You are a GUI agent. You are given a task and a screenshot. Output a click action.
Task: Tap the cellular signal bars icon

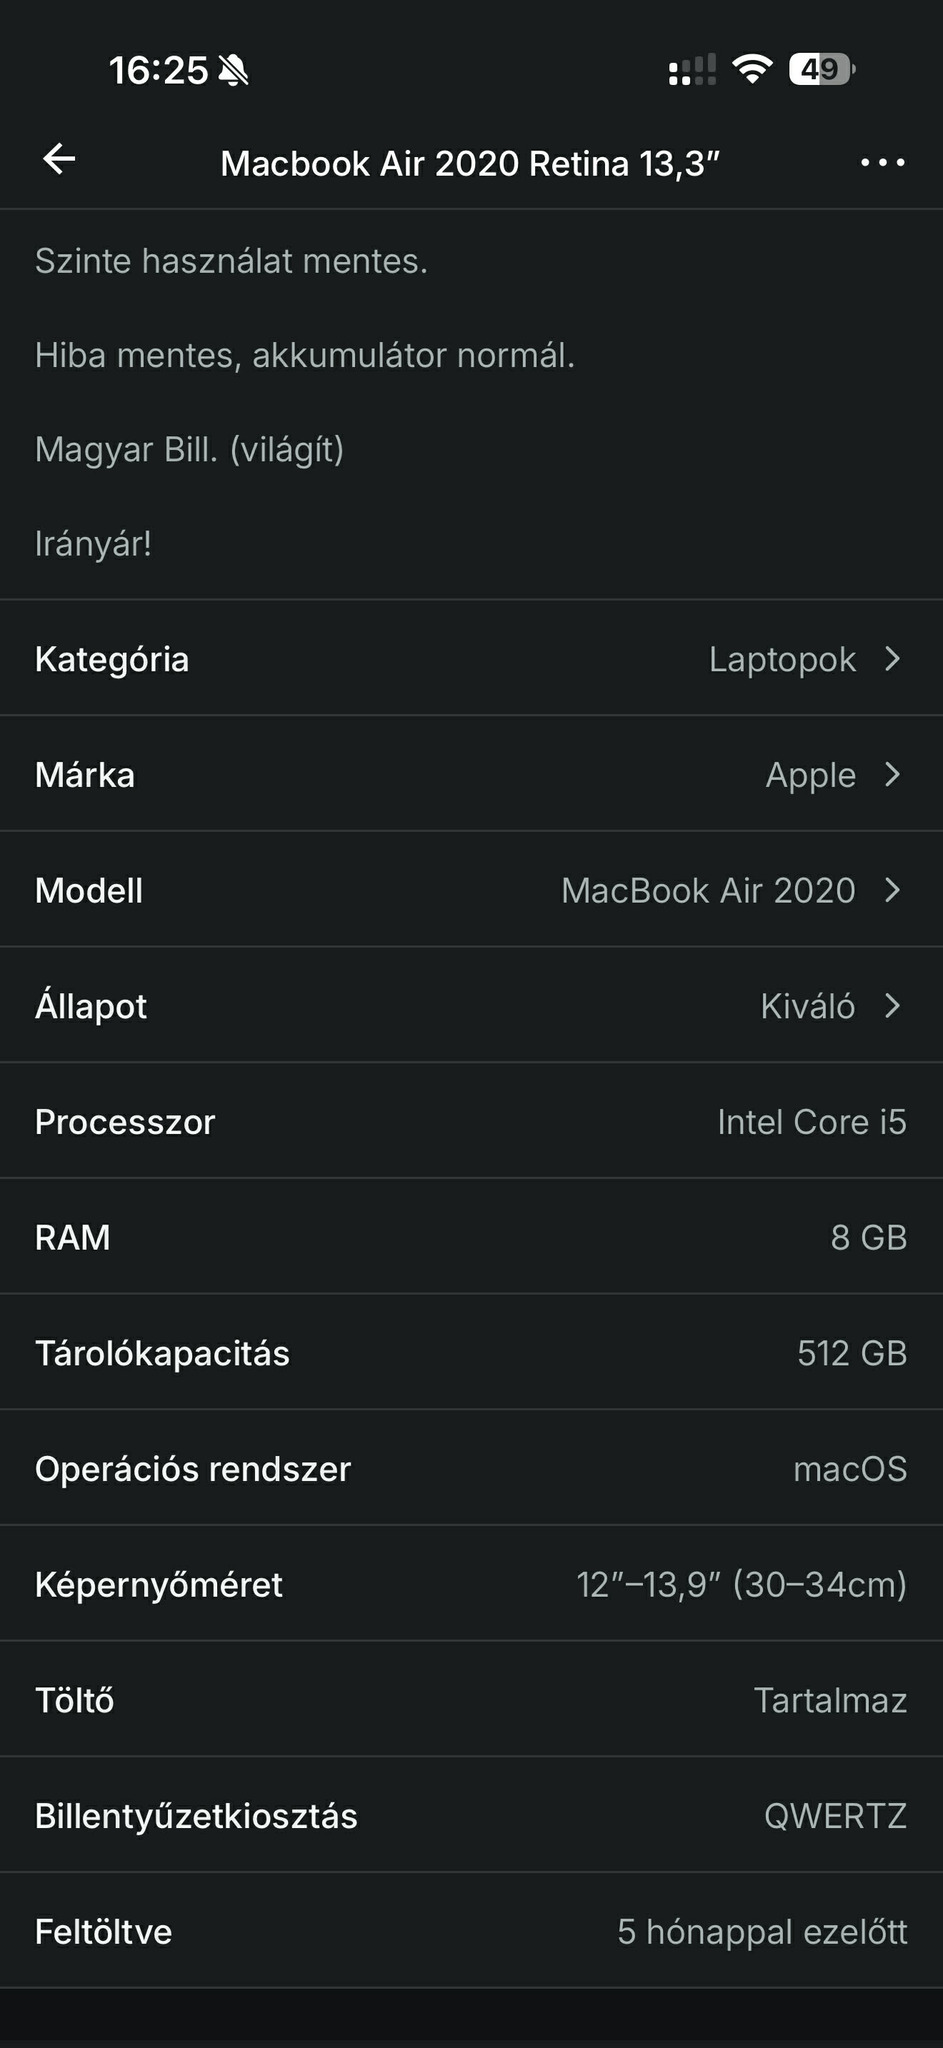[692, 70]
